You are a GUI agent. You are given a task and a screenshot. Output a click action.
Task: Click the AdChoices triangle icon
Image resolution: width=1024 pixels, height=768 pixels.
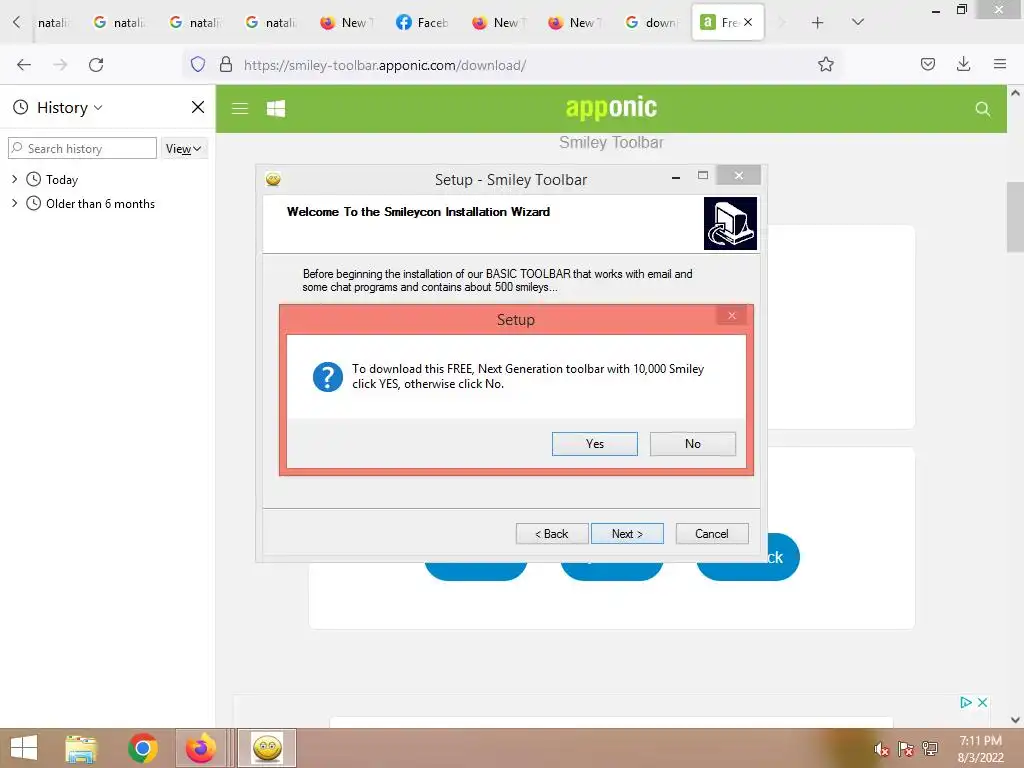tap(966, 703)
